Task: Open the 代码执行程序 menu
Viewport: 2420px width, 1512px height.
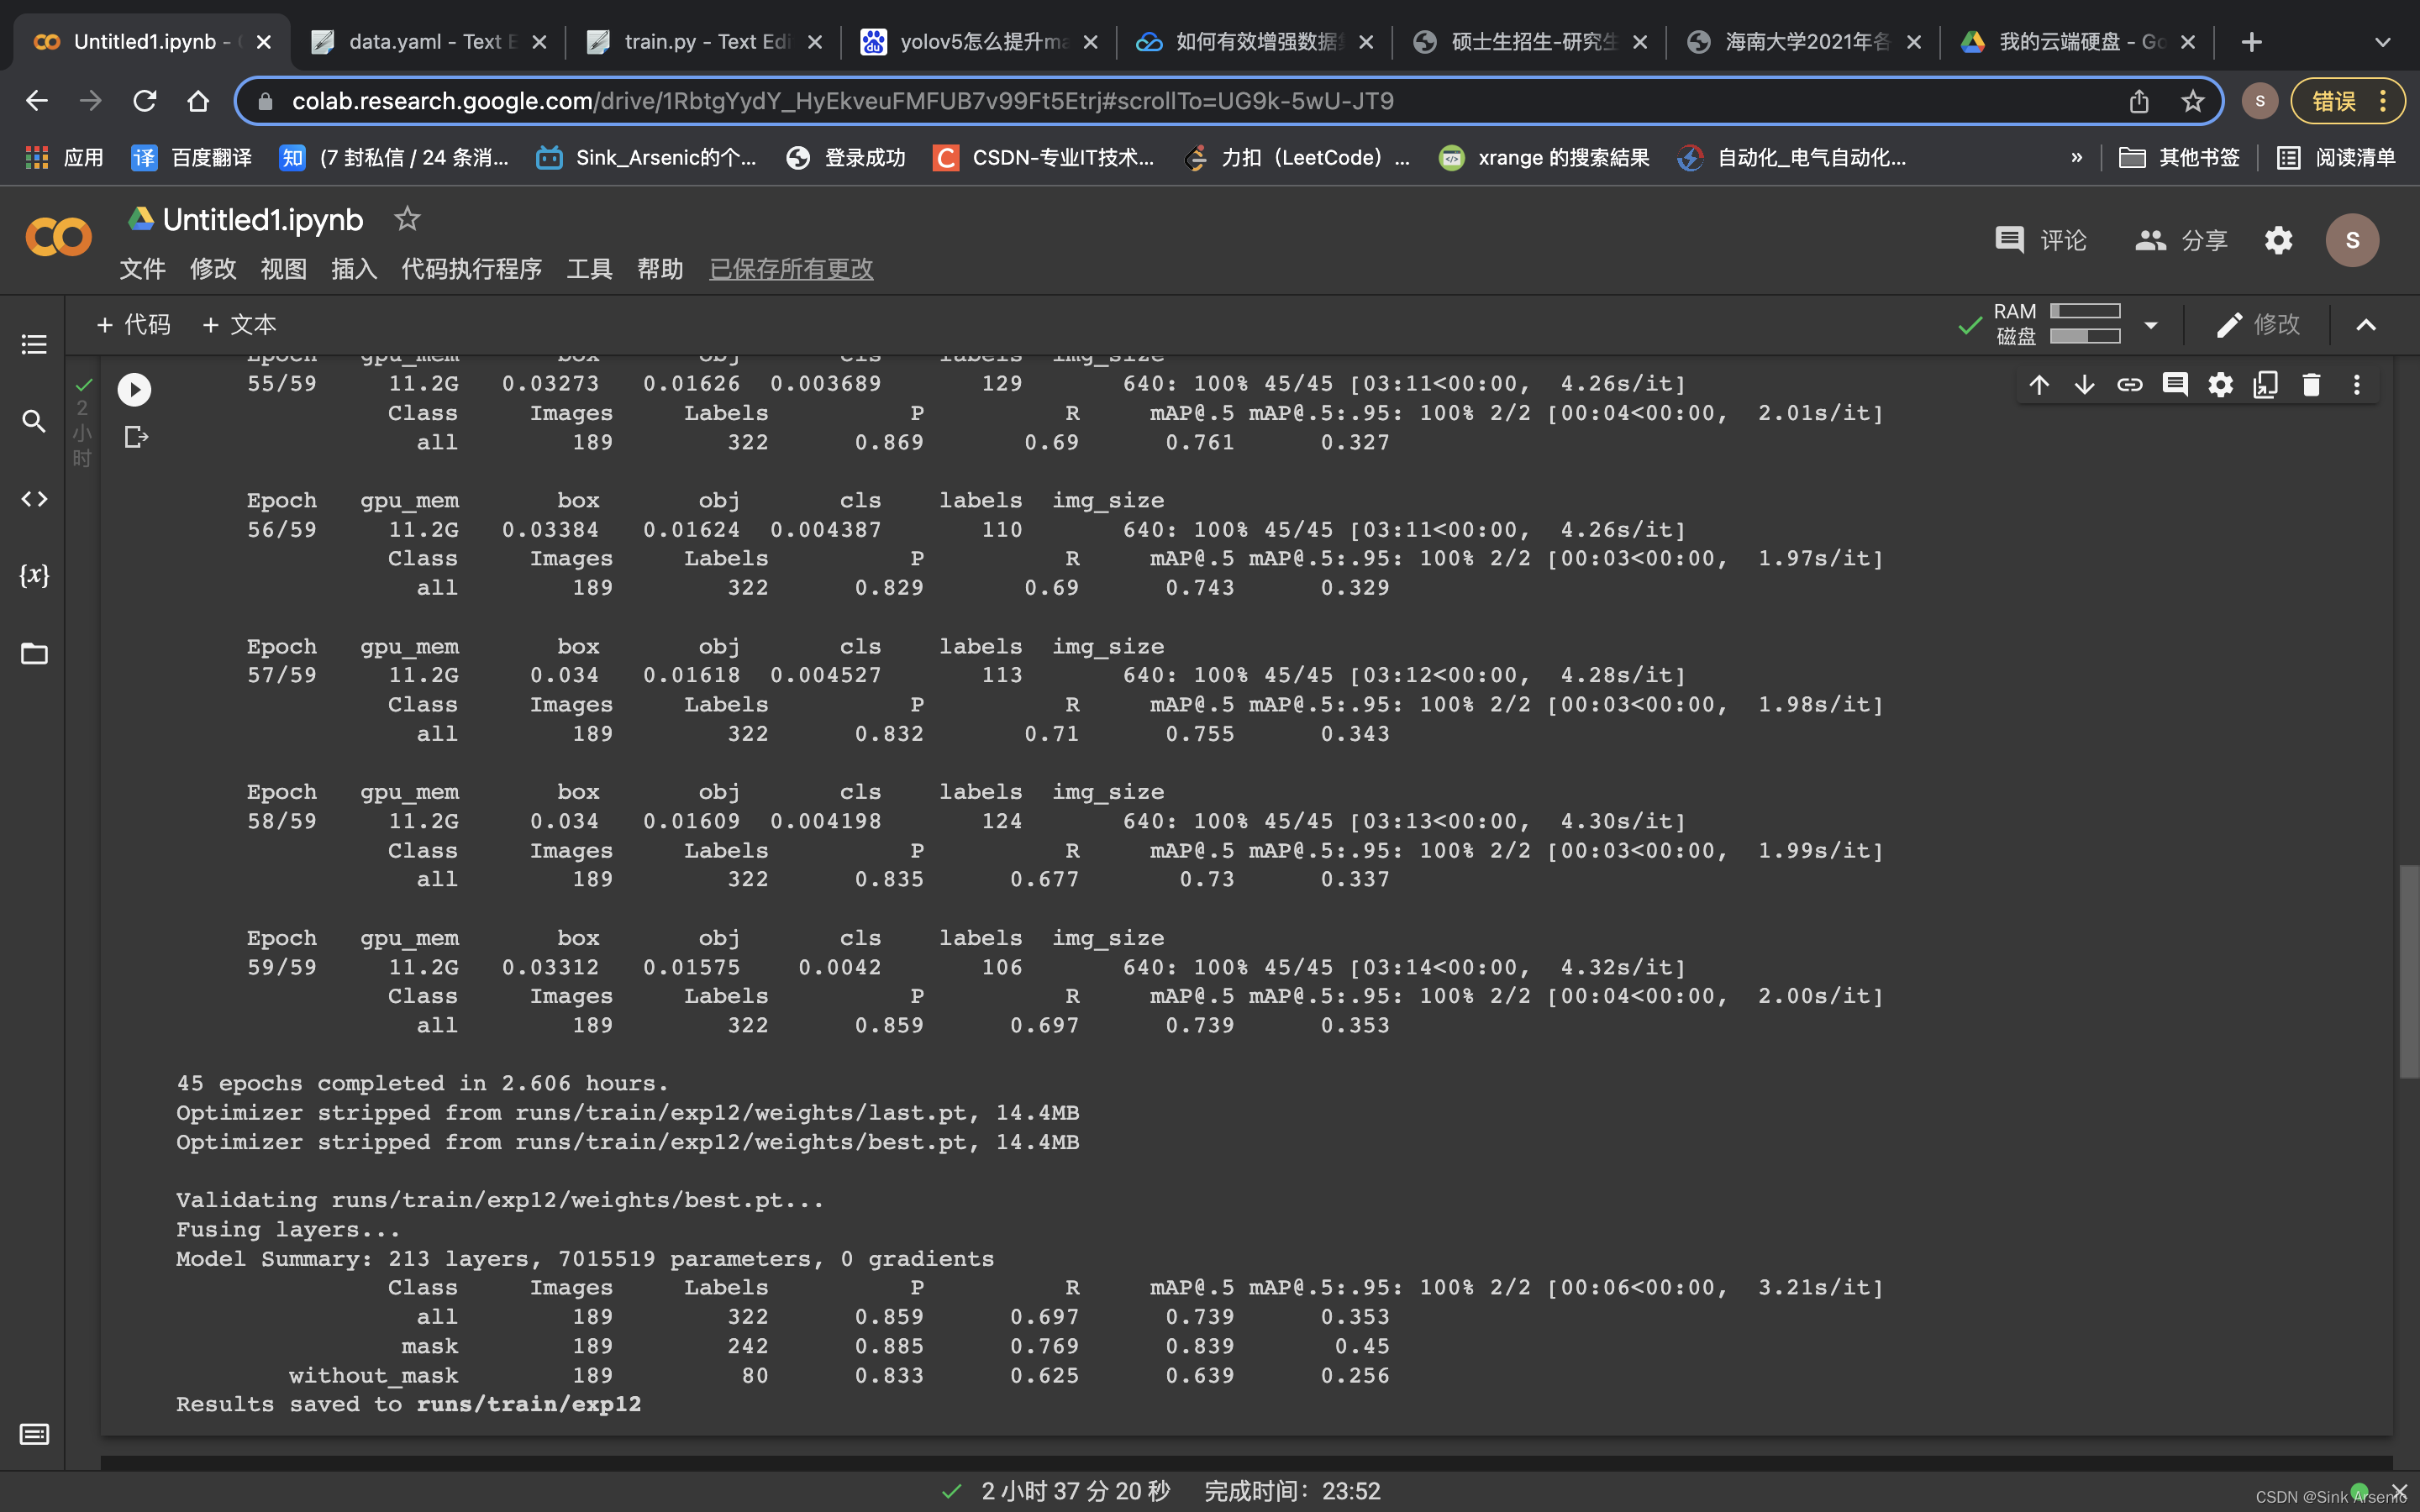Action: click(x=471, y=269)
